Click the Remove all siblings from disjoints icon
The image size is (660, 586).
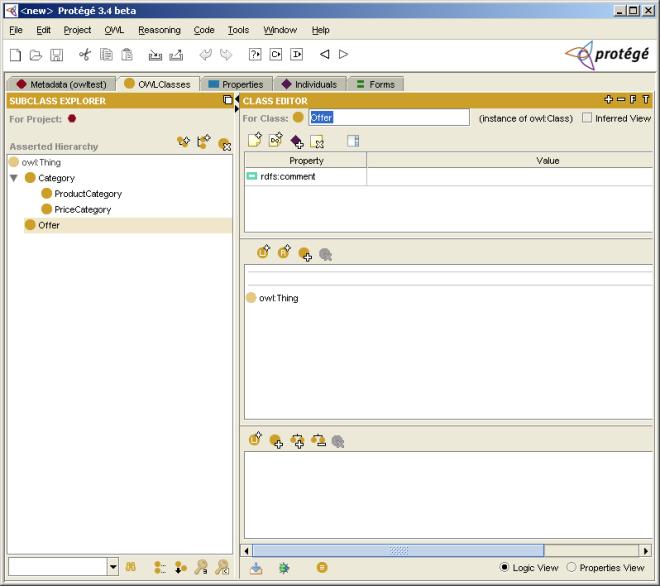click(318, 440)
